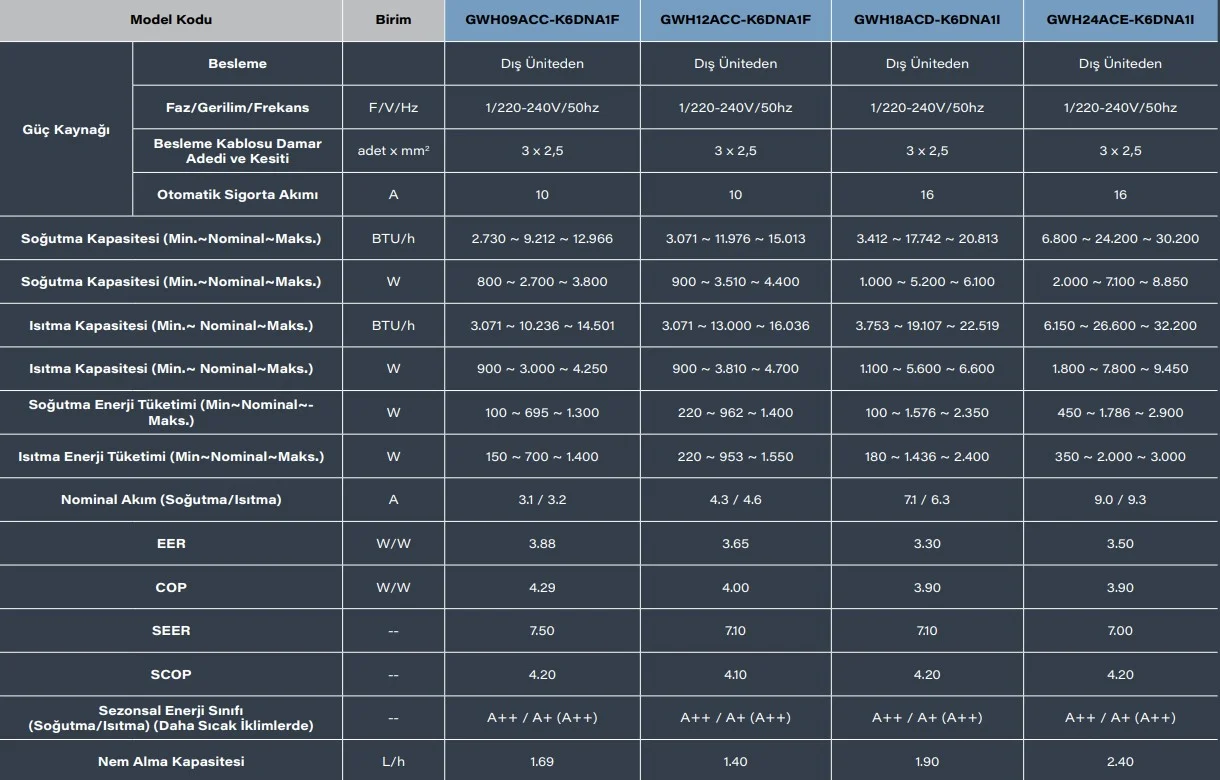Click the 3.88 EER value cell
This screenshot has width=1220, height=780.
[542, 543]
